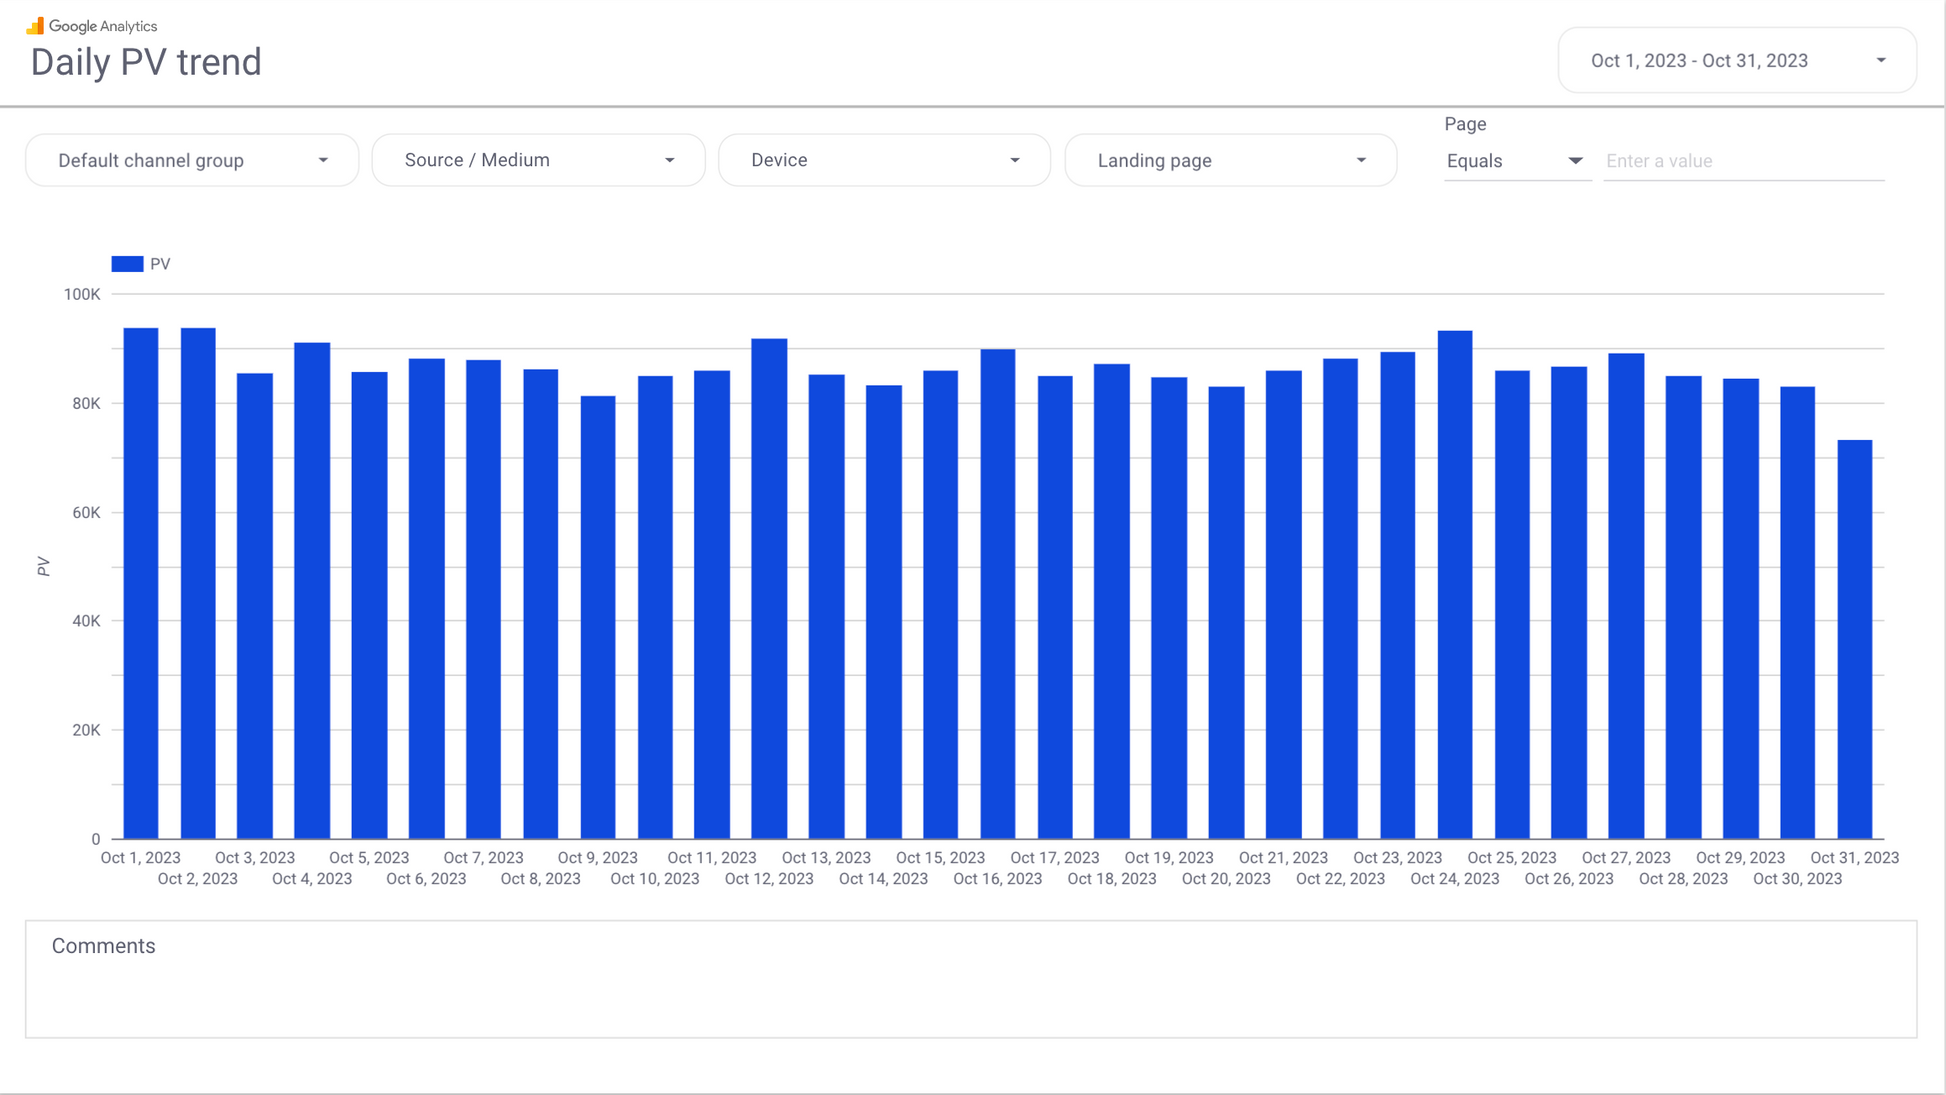Click the Daily PV trend title
The image size is (1946, 1095).
point(146,63)
